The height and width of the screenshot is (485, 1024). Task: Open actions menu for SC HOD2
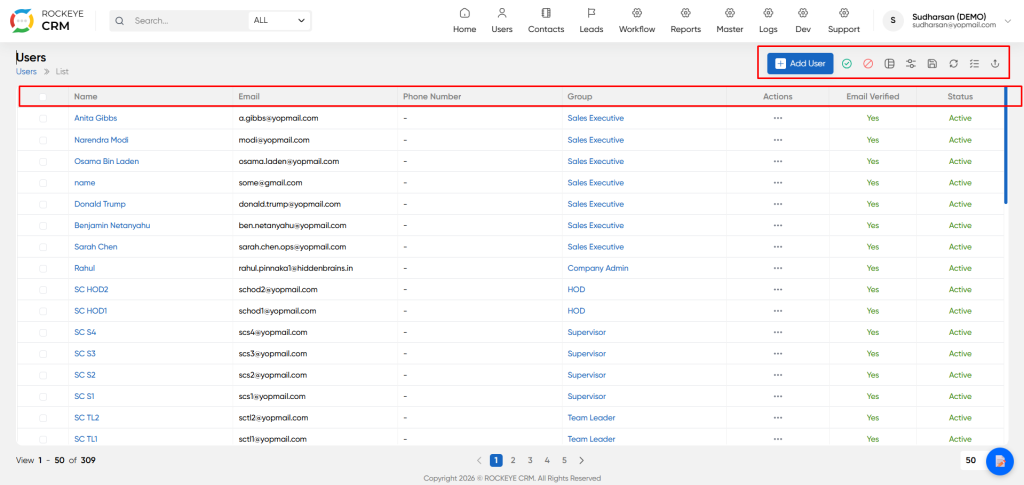pyautogui.click(x=777, y=289)
